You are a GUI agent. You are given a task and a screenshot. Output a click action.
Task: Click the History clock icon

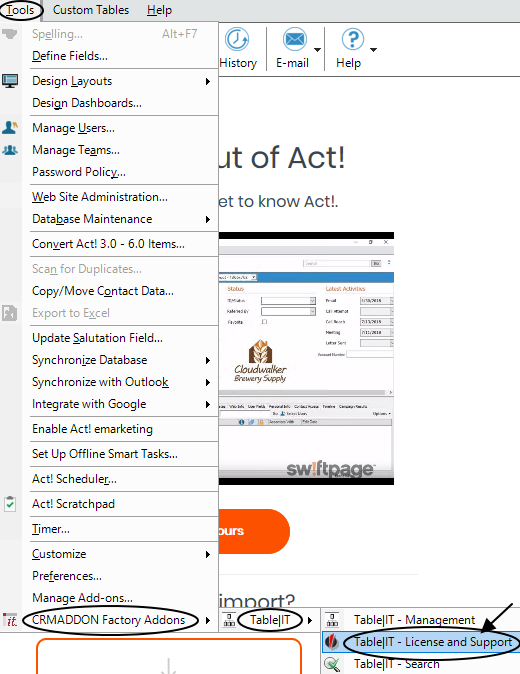click(x=237, y=40)
